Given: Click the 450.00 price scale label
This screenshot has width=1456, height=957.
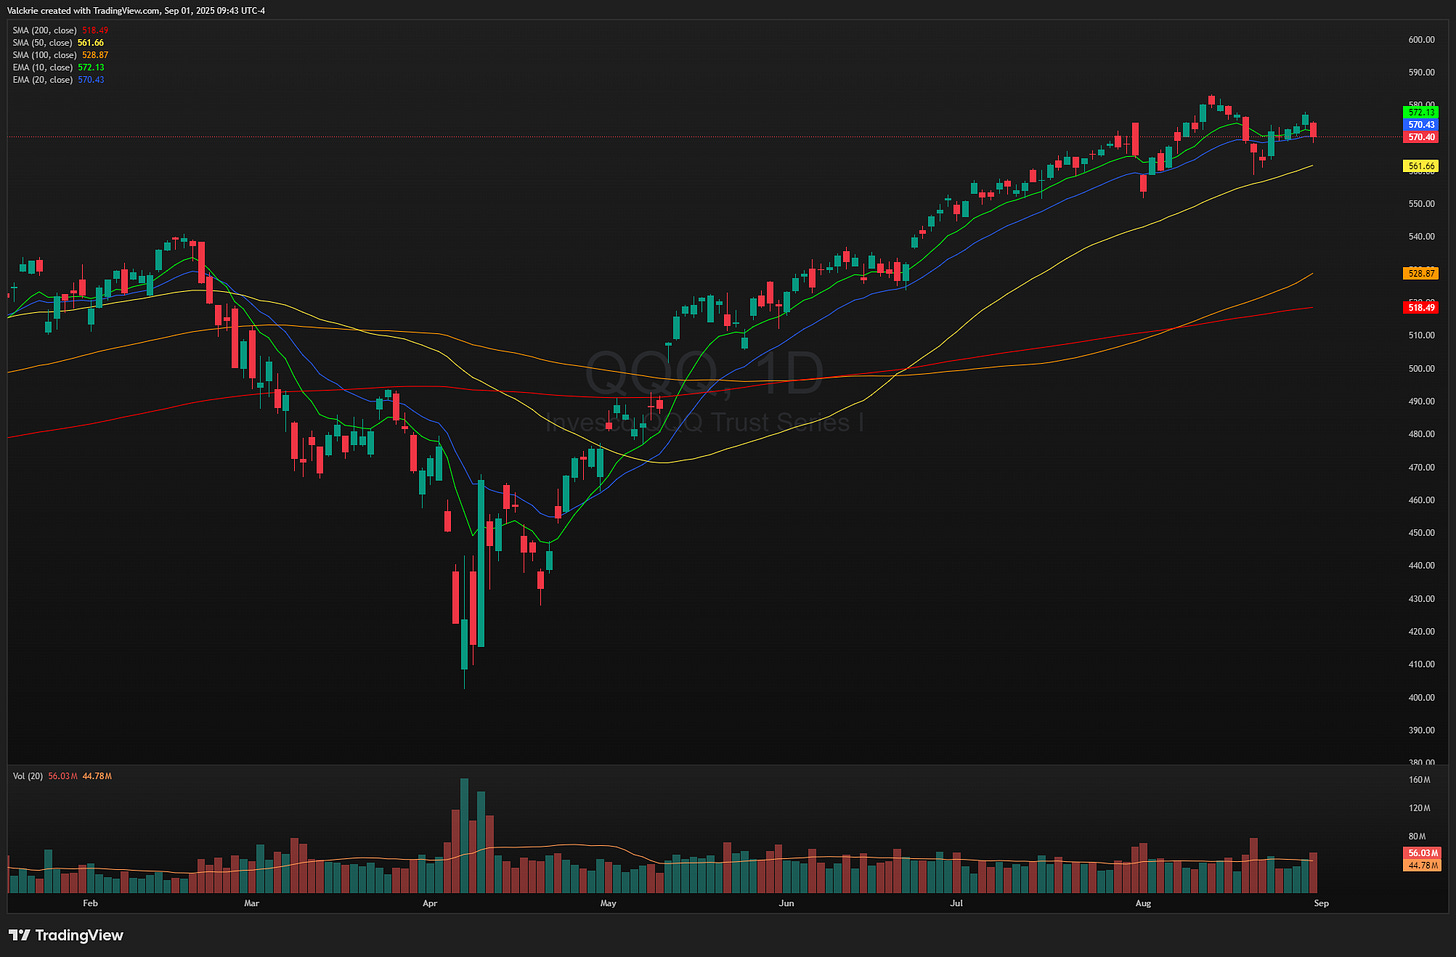Looking at the screenshot, I should click(x=1422, y=533).
